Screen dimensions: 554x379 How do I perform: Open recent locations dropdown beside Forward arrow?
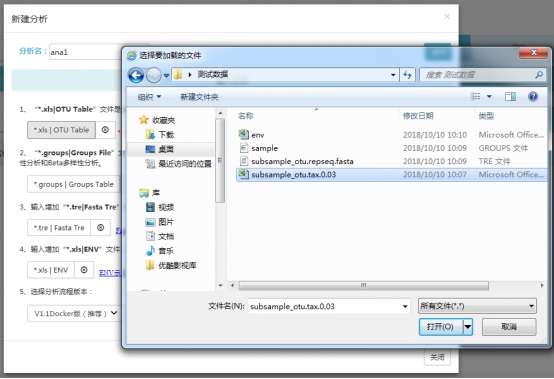click(x=166, y=75)
